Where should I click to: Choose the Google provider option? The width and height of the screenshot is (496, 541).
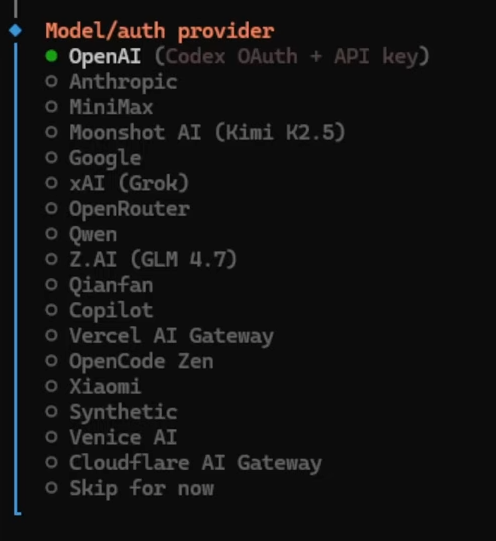click(x=93, y=158)
